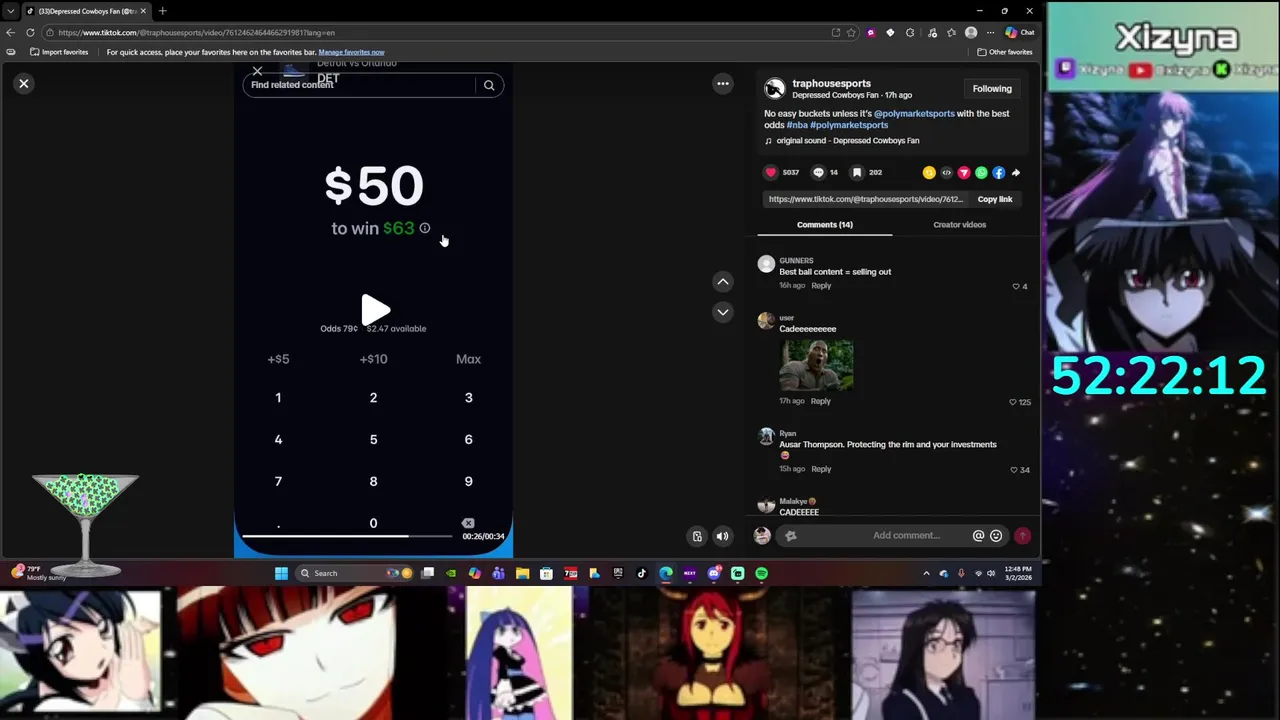The image size is (1280, 720).
Task: Open Discord from the taskbar
Action: point(714,573)
